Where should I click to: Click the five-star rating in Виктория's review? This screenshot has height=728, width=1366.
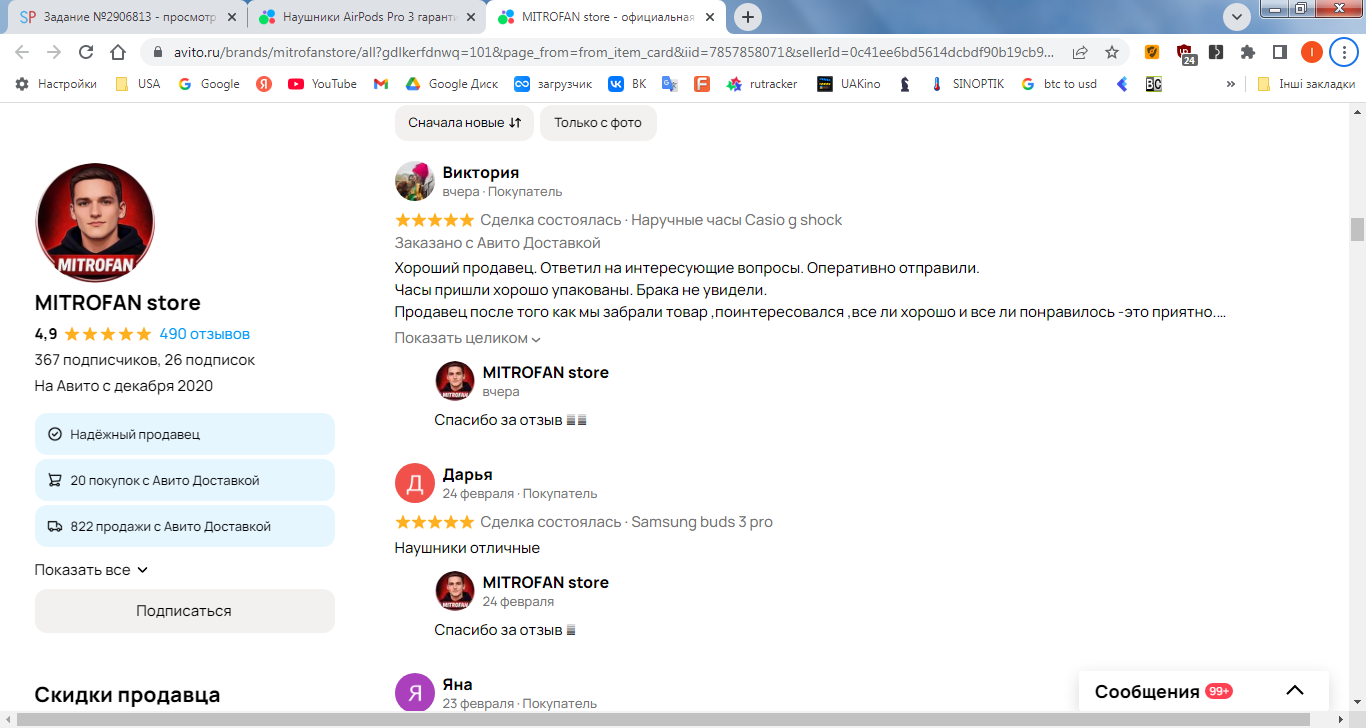click(434, 220)
